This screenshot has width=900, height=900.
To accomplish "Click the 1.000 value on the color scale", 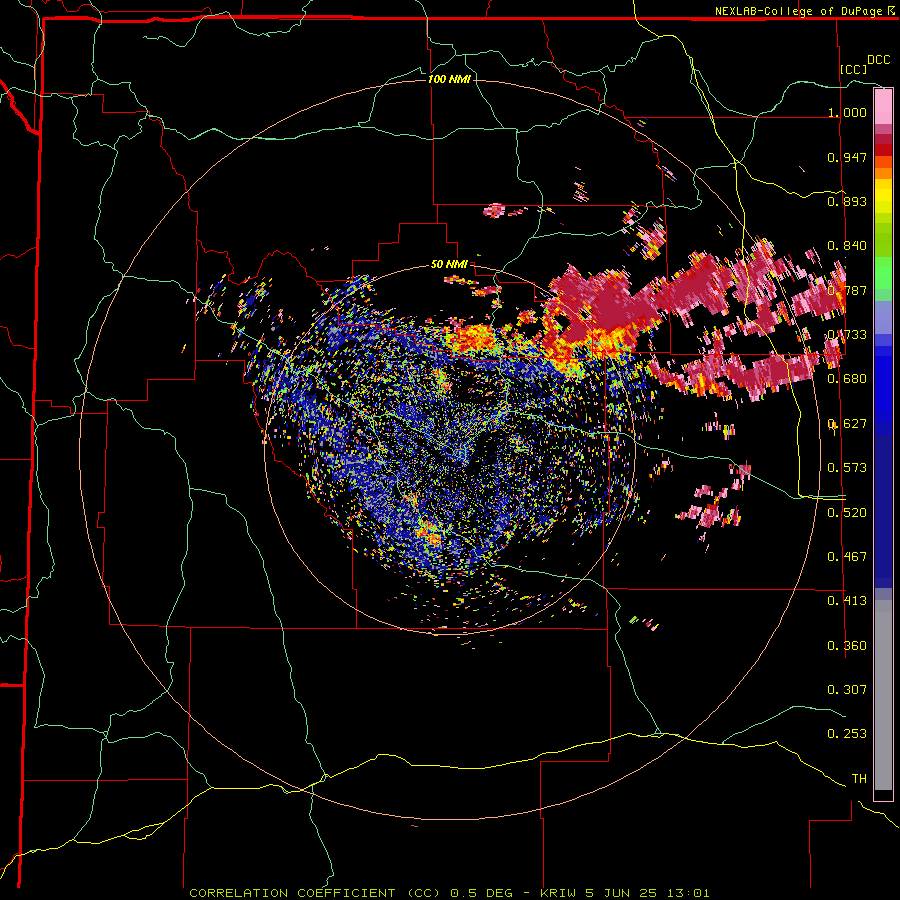I will pyautogui.click(x=847, y=112).
